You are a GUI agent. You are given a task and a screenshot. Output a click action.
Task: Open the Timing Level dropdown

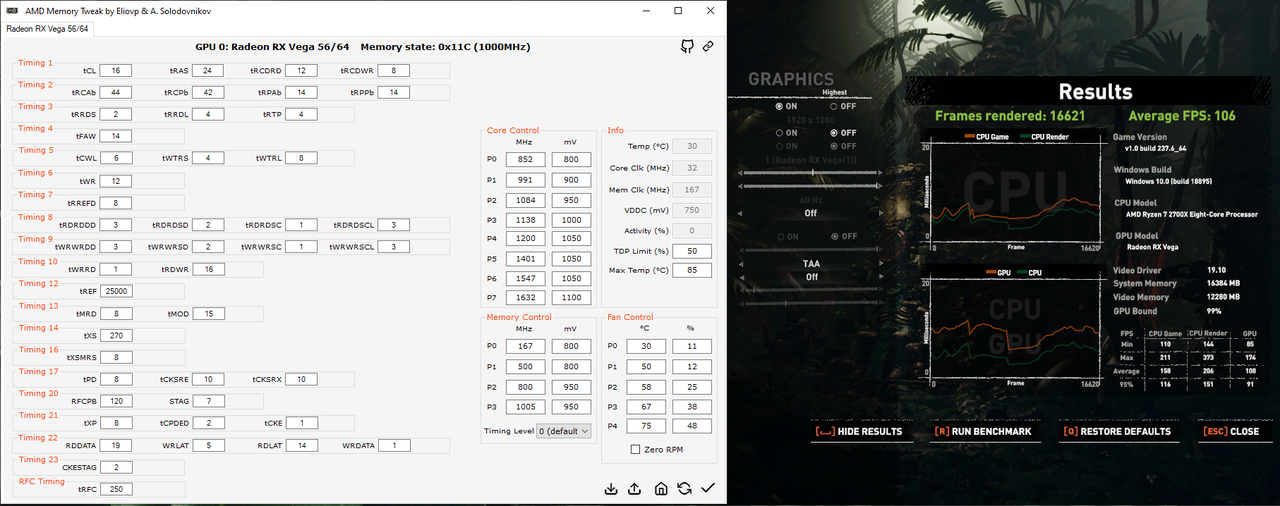pyautogui.click(x=564, y=430)
